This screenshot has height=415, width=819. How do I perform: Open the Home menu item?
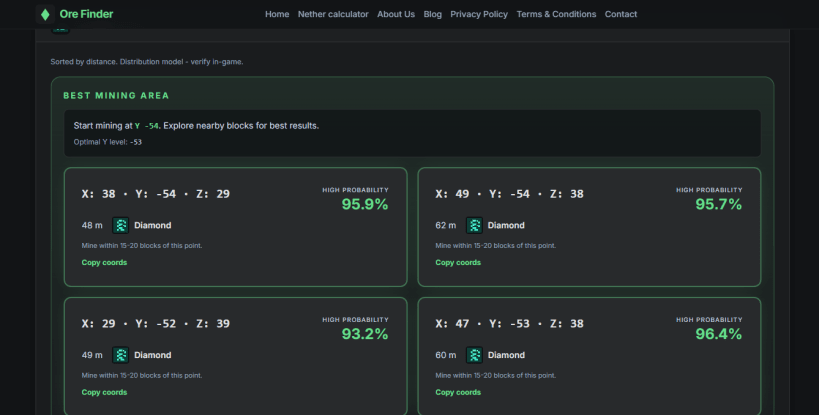(x=277, y=14)
